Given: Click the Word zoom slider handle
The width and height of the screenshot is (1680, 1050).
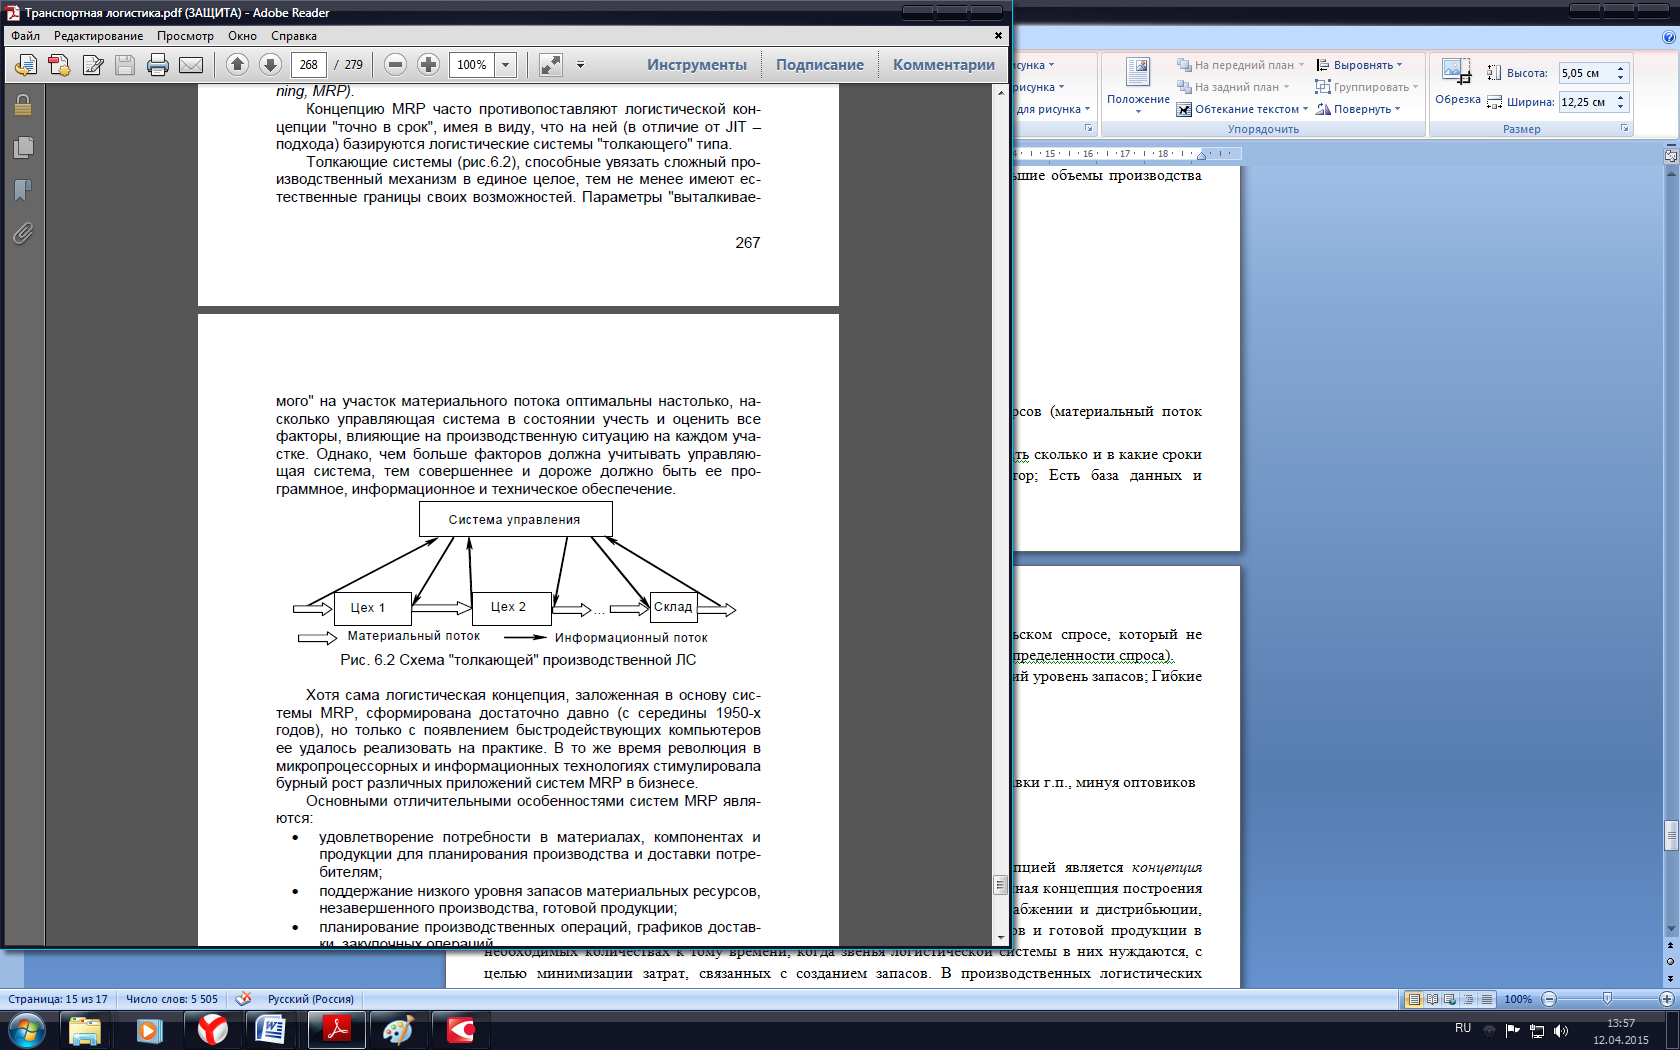Looking at the screenshot, I should pyautogui.click(x=1607, y=999).
